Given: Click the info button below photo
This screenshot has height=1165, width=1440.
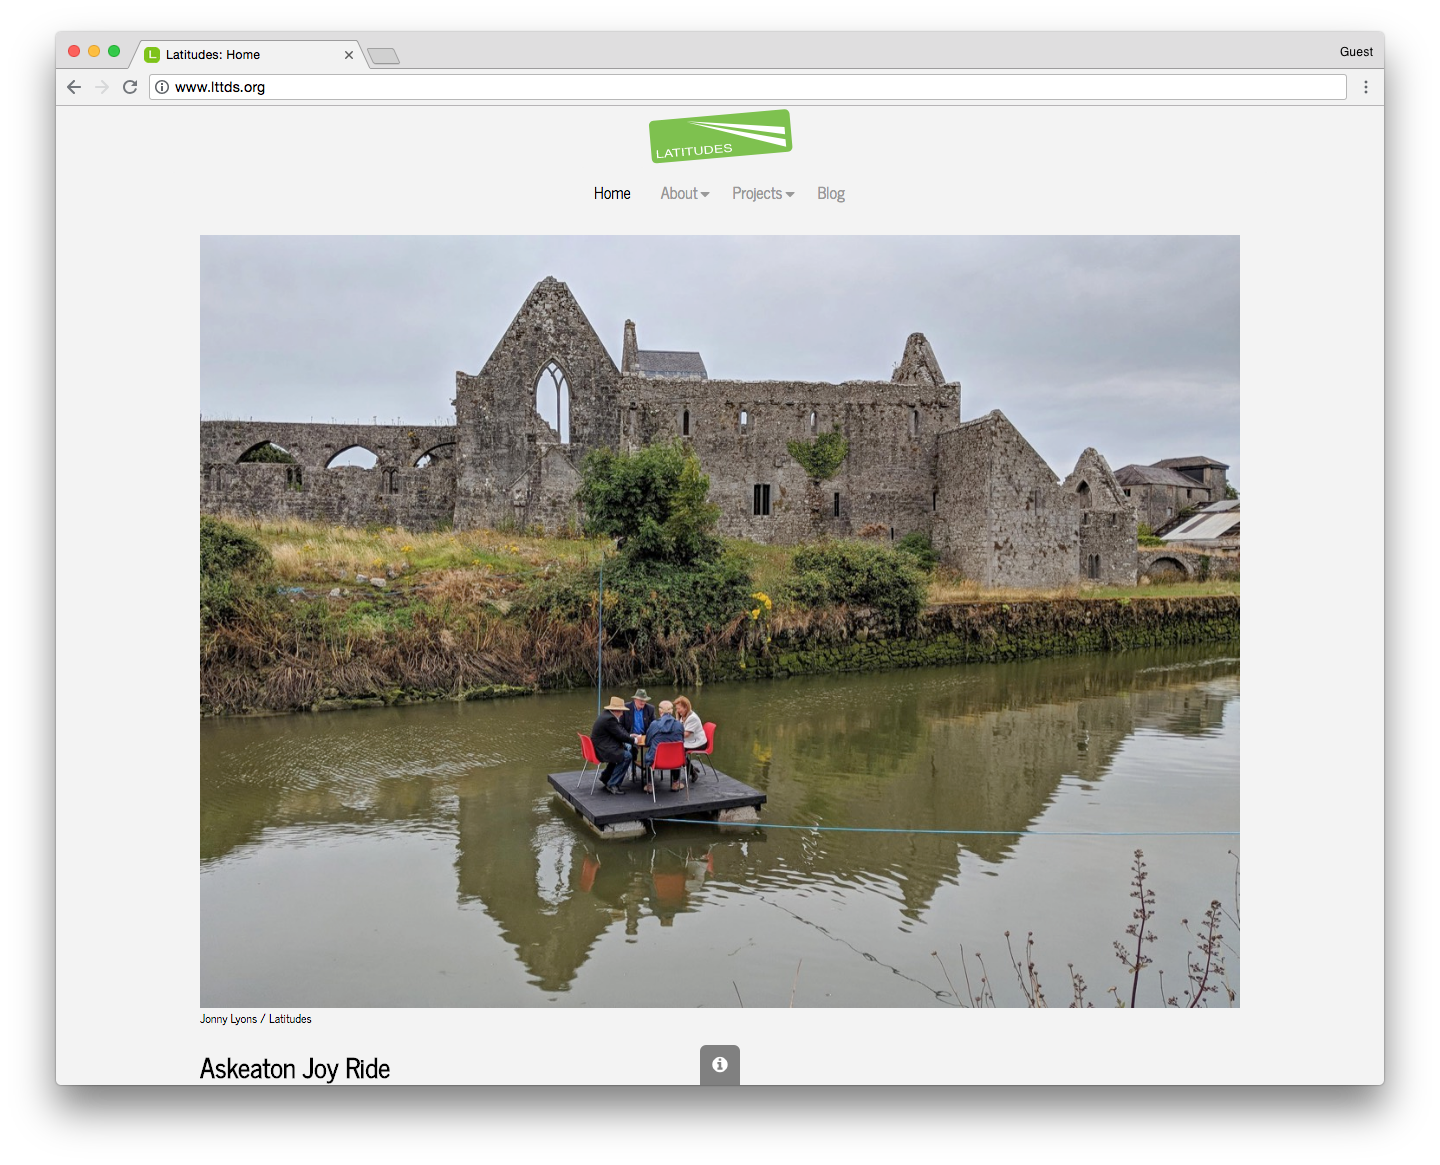Looking at the screenshot, I should pyautogui.click(x=720, y=1065).
